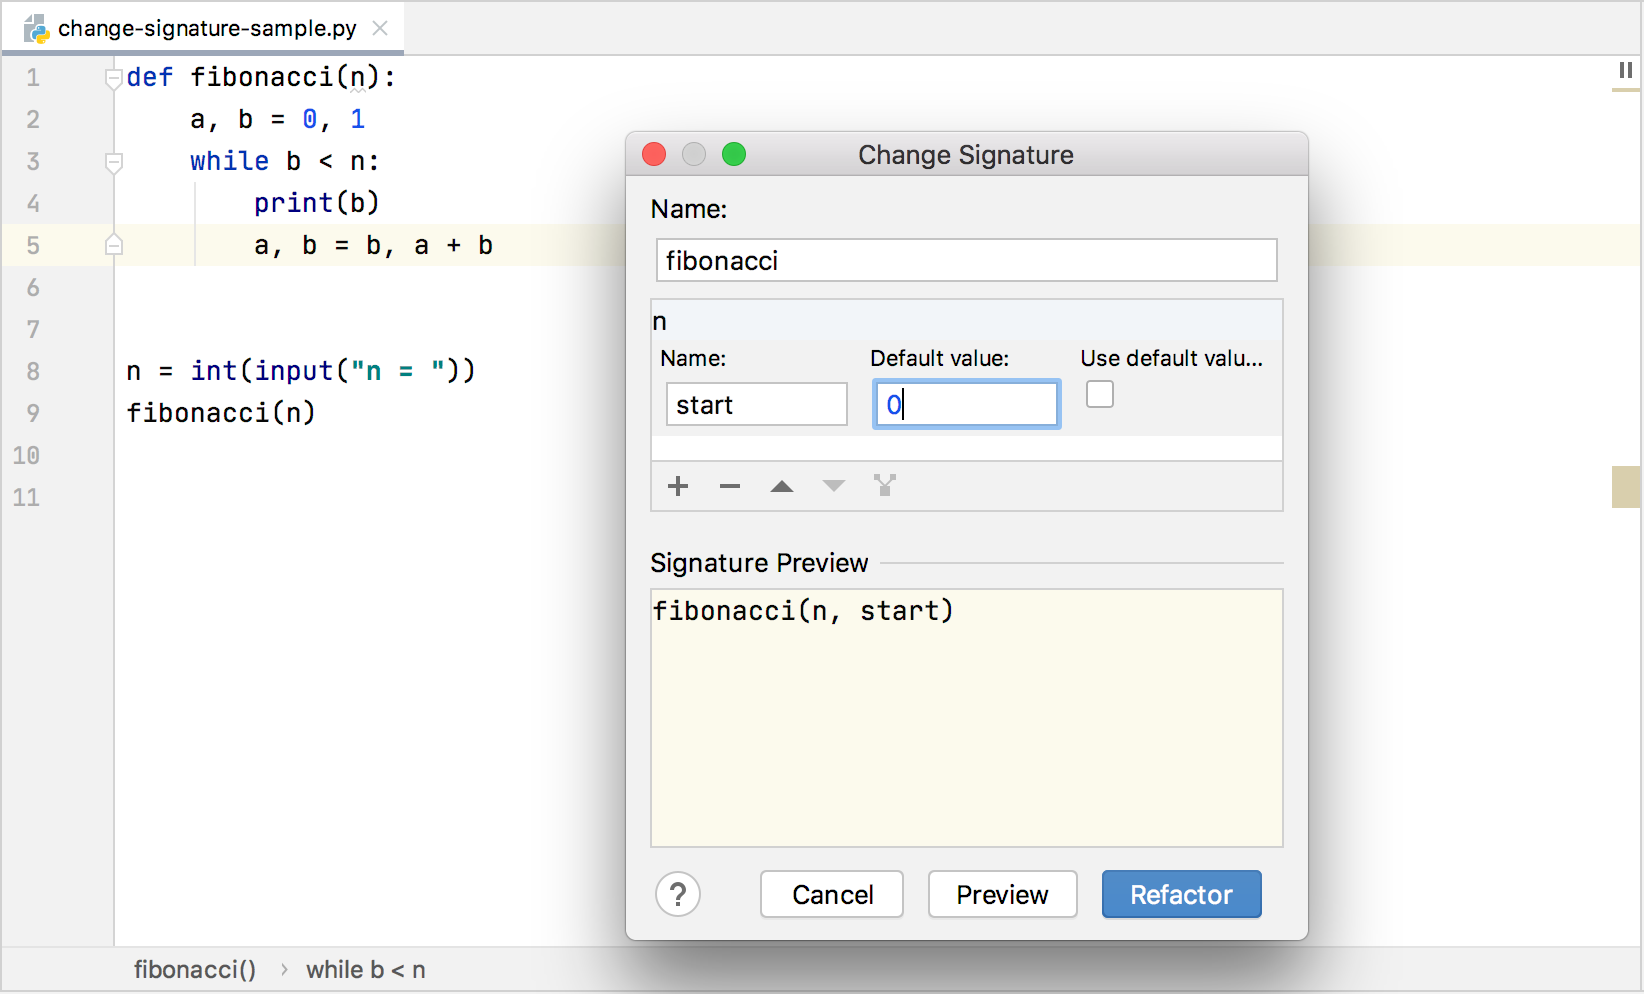The height and width of the screenshot is (994, 1644).
Task: Cancel the Change Signature dialog
Action: point(832,894)
